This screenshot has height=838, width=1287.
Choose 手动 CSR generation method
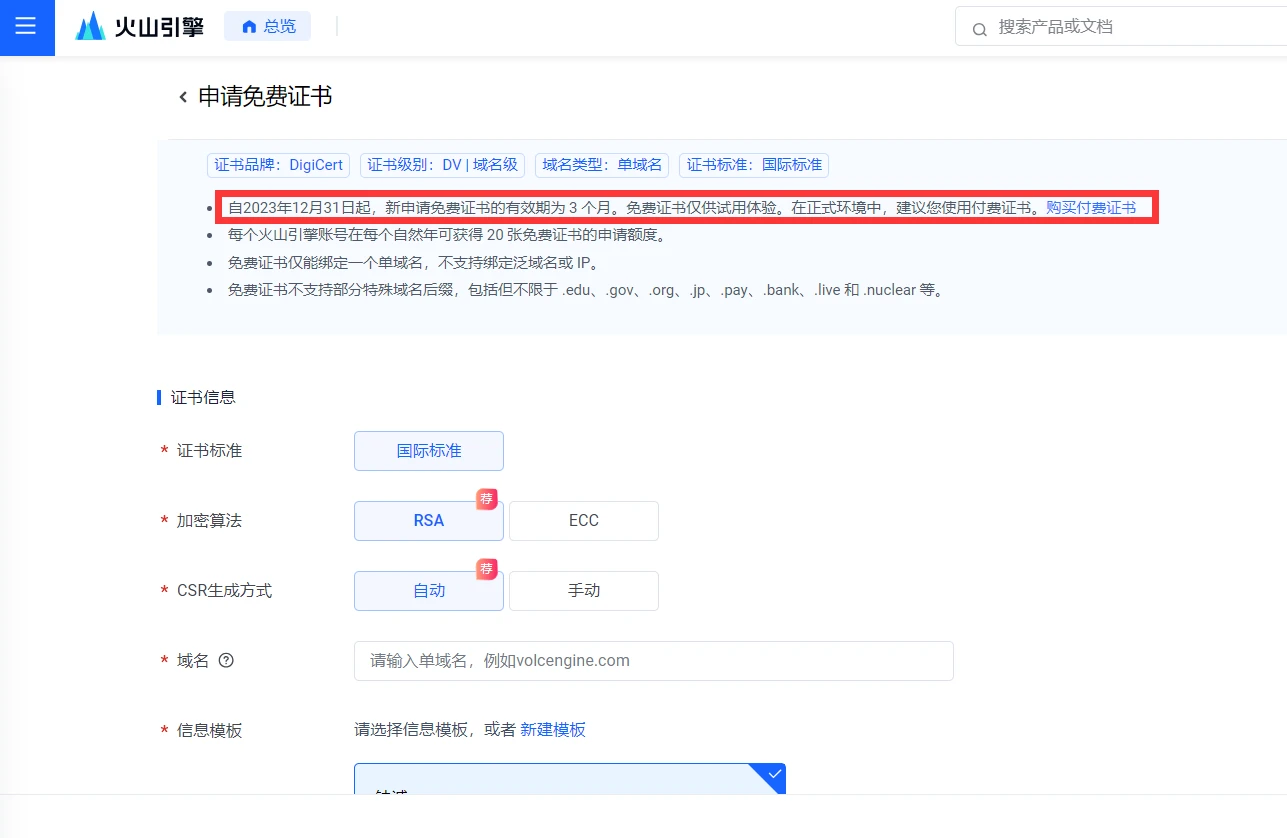[x=583, y=591]
